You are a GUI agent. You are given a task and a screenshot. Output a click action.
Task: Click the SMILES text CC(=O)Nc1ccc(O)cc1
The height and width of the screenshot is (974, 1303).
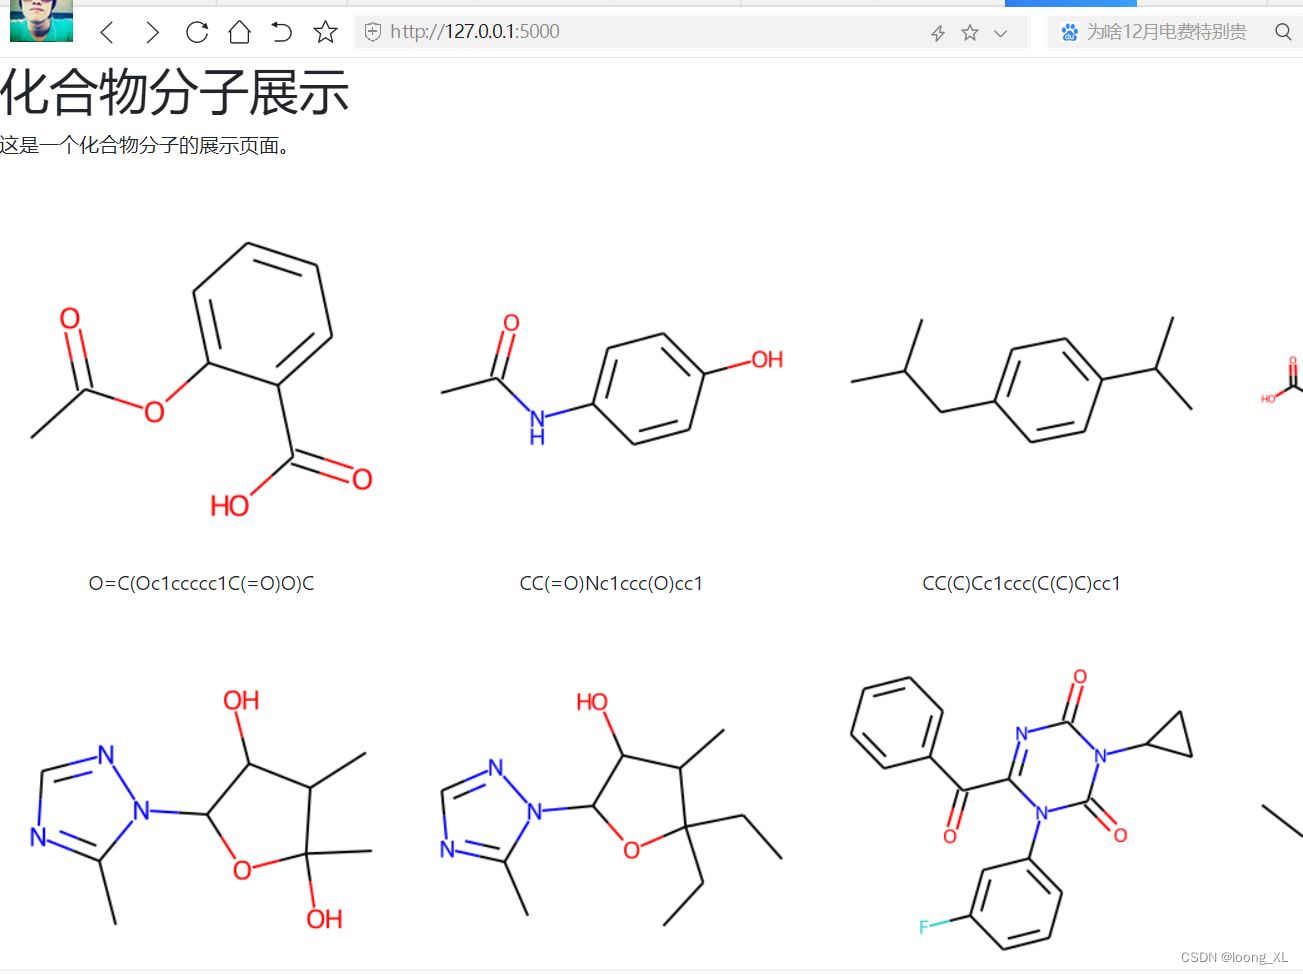611,583
